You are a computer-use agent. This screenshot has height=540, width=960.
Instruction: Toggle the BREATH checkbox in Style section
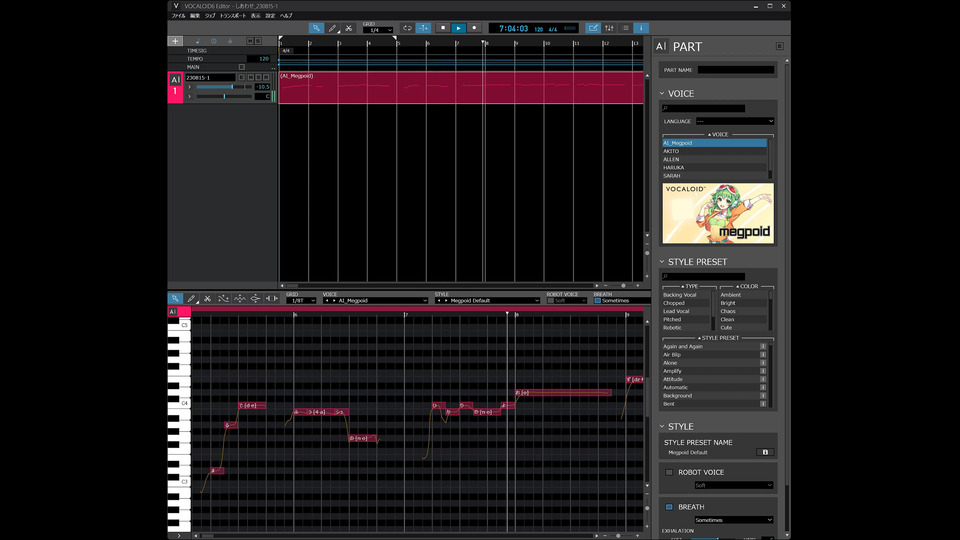(x=669, y=507)
